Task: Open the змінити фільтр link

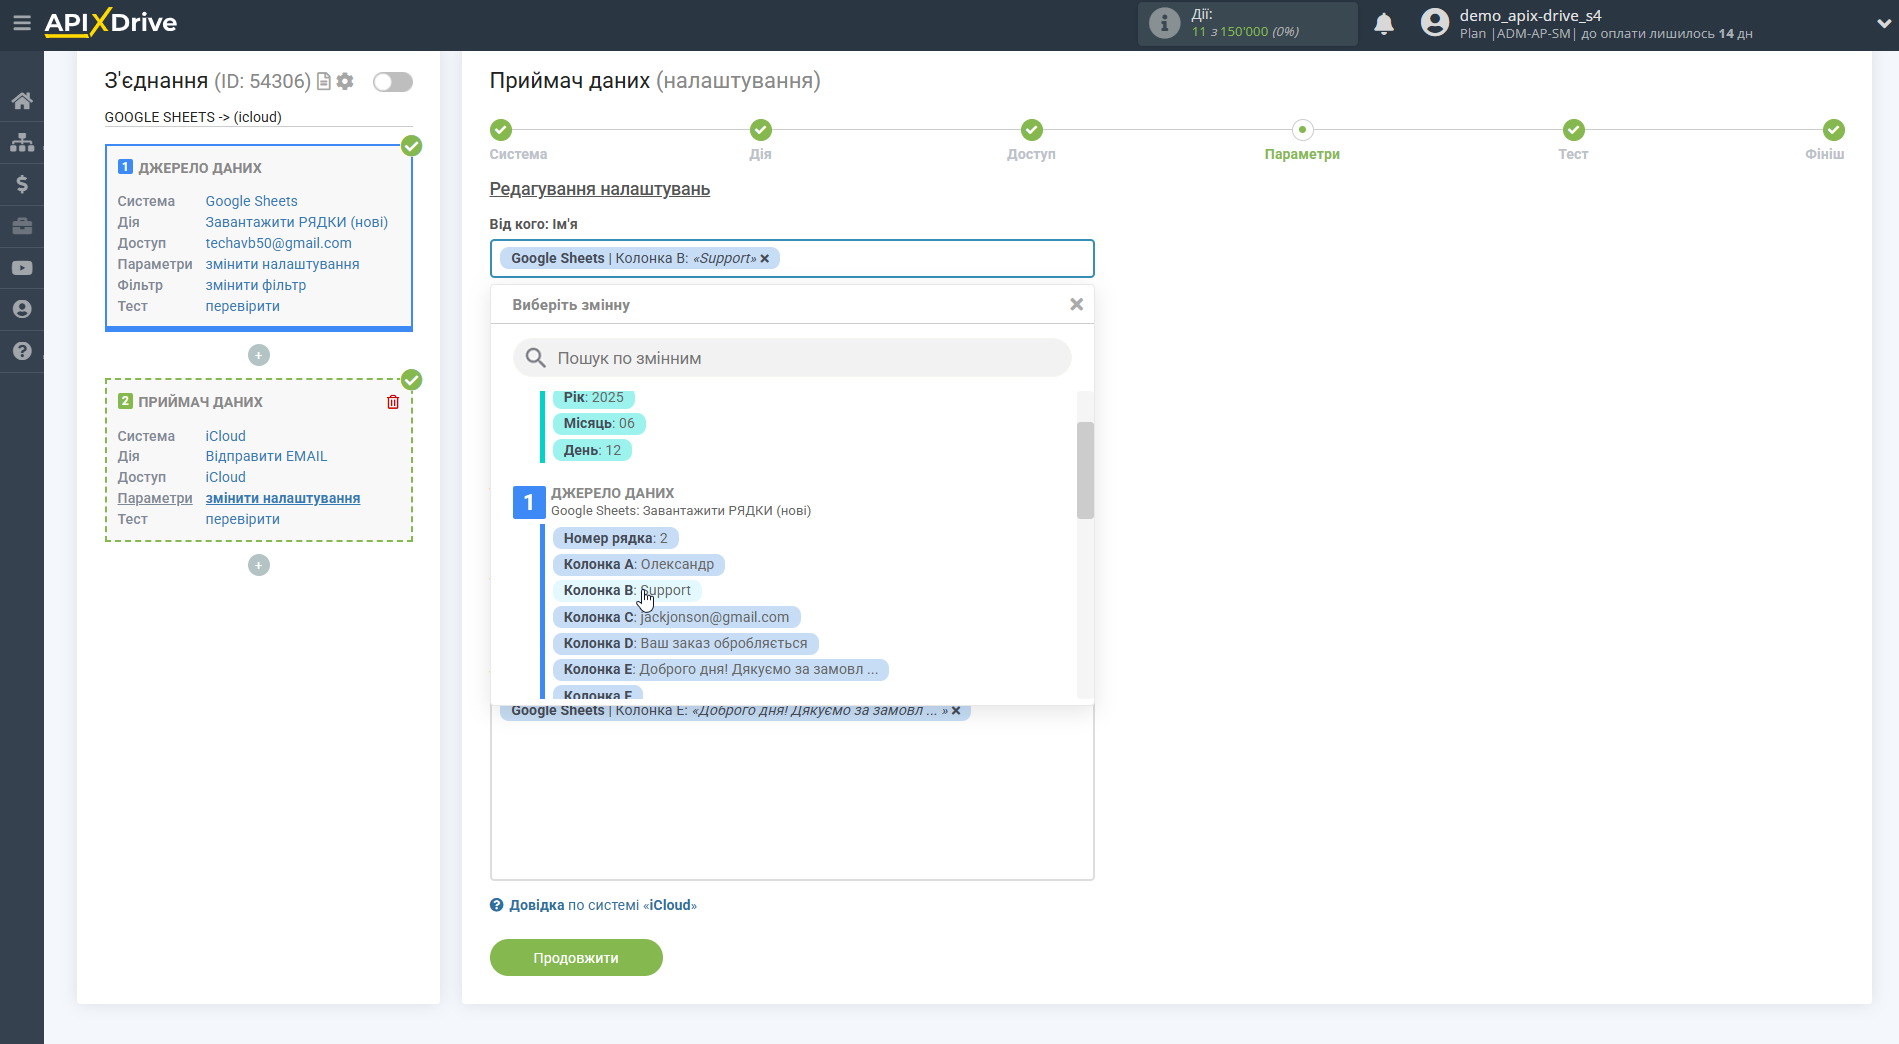Action: click(255, 285)
